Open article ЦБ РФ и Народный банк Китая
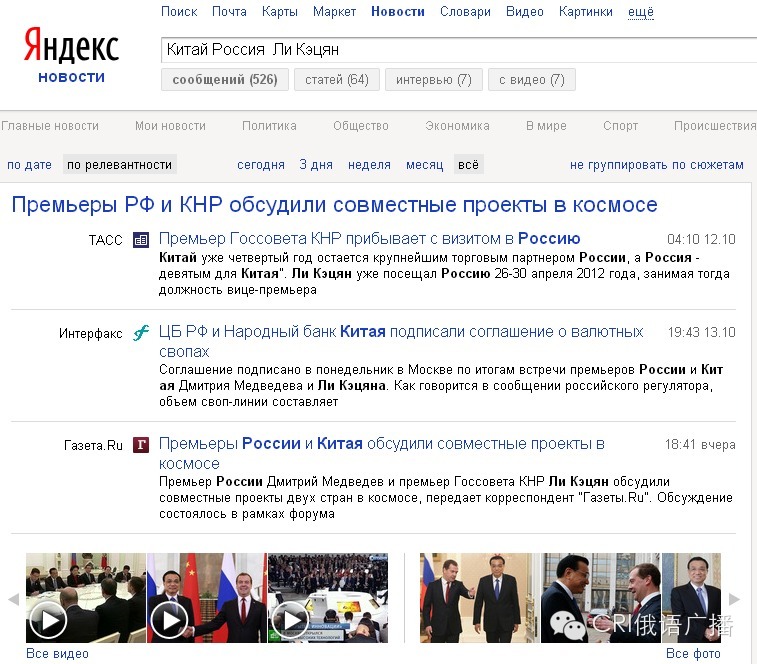Viewport: 757px width, 664px height. click(401, 341)
